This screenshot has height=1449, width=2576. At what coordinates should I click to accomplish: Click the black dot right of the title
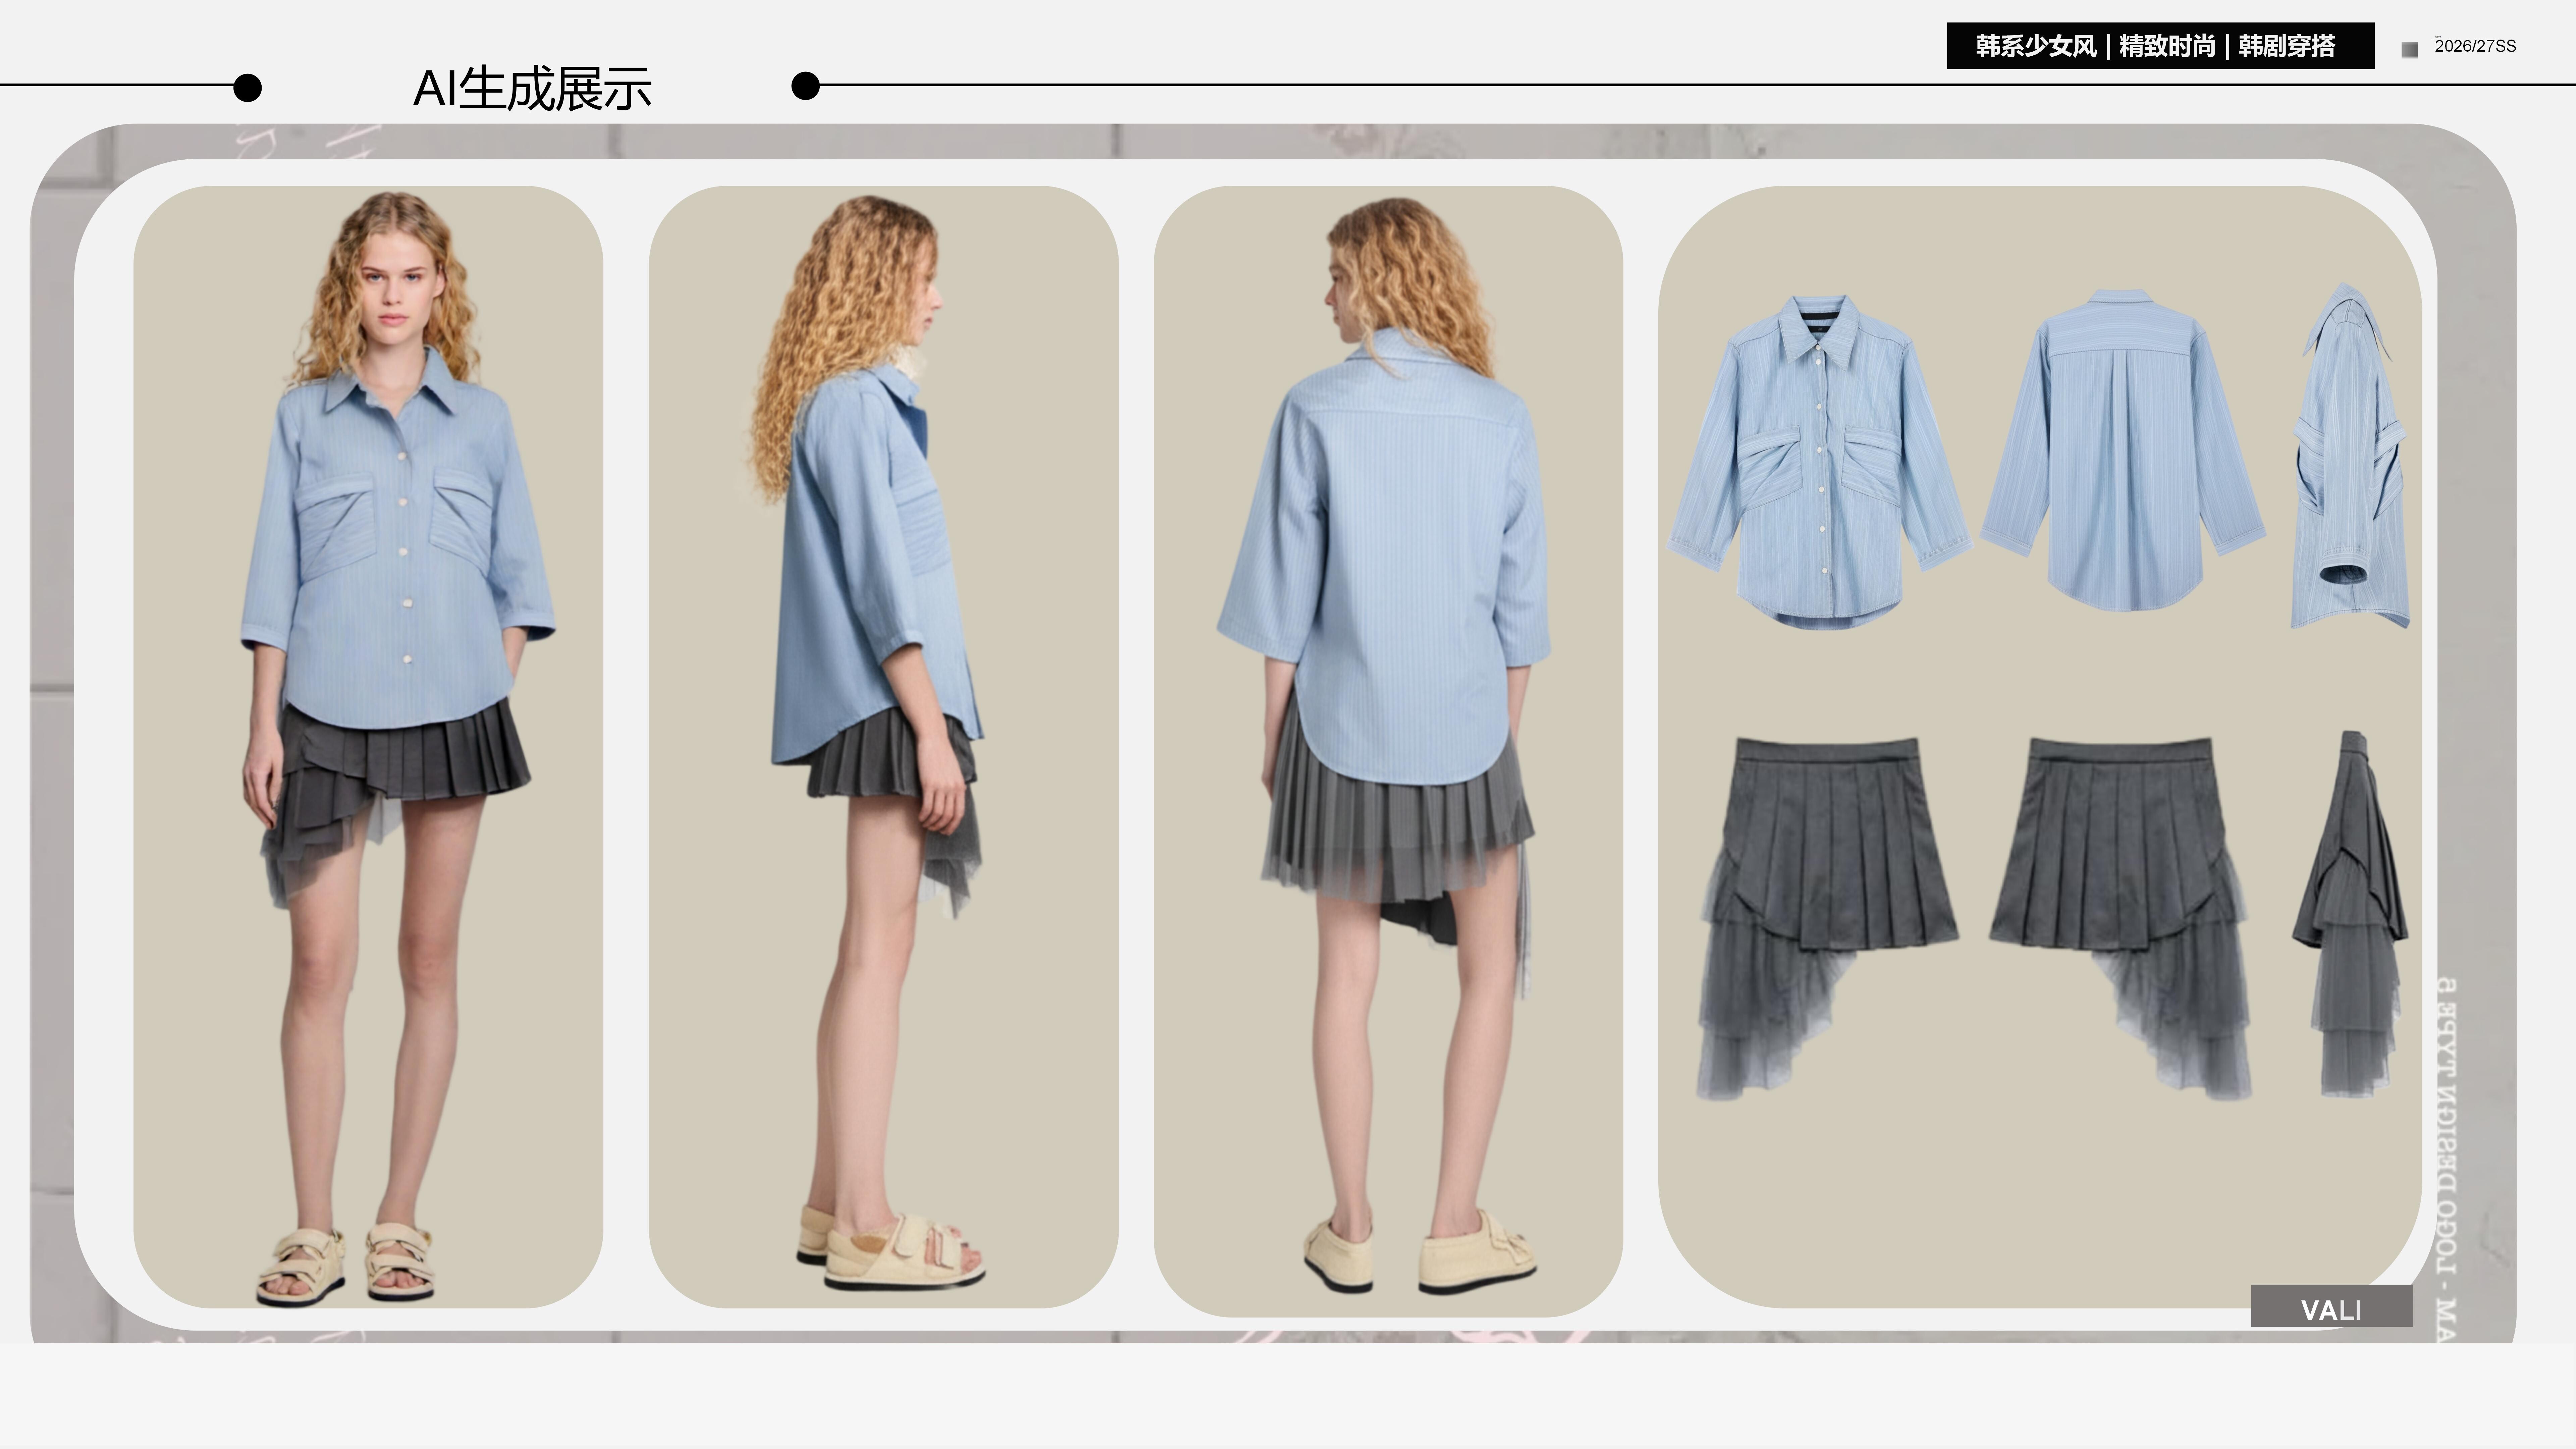click(x=805, y=86)
